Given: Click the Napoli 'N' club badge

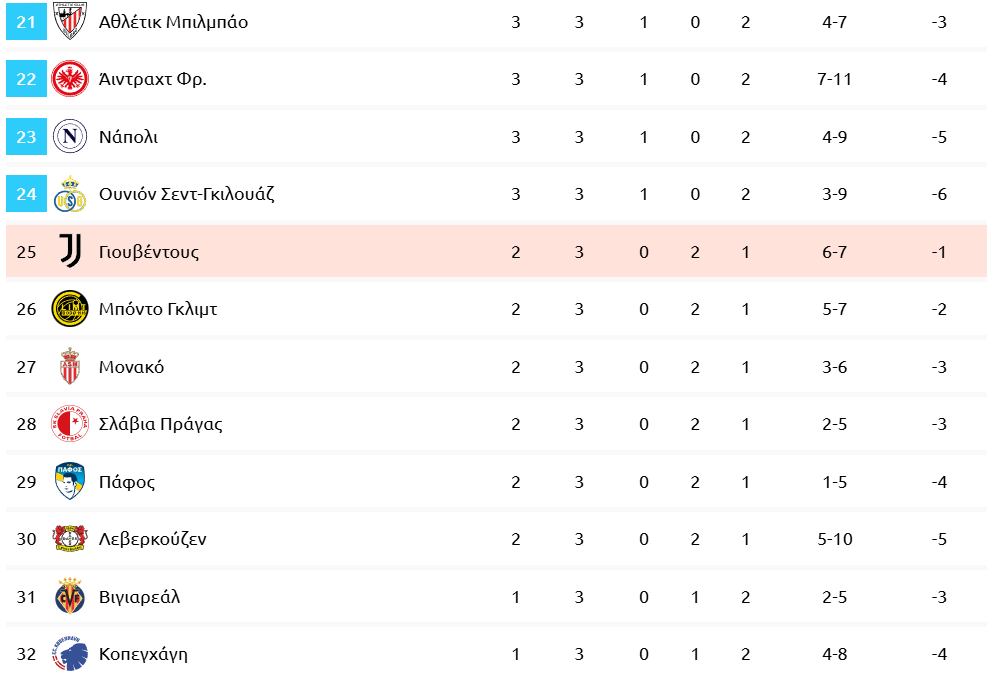Looking at the screenshot, I should click(x=70, y=136).
